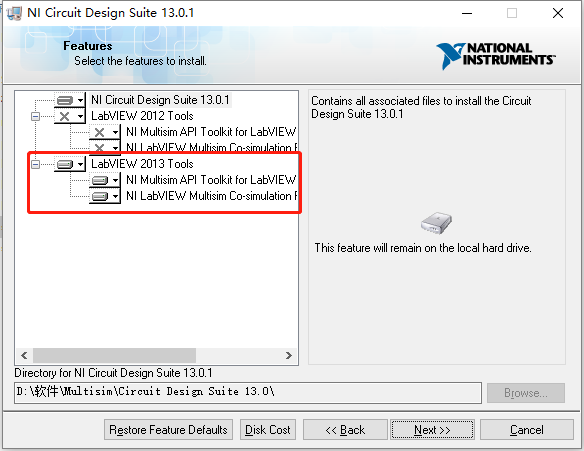The image size is (584, 451).
Task: Click the disabled Browse button
Action: click(526, 393)
